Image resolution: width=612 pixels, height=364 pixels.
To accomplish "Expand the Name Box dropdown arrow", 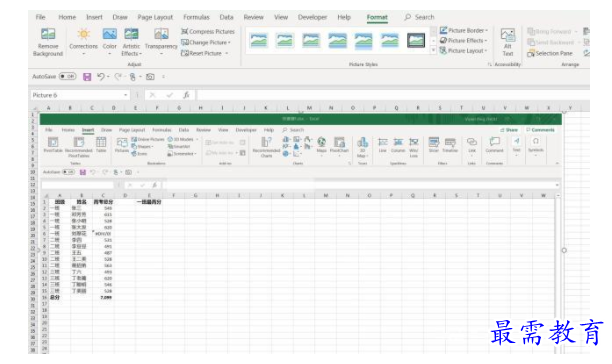I will click(x=125, y=95).
